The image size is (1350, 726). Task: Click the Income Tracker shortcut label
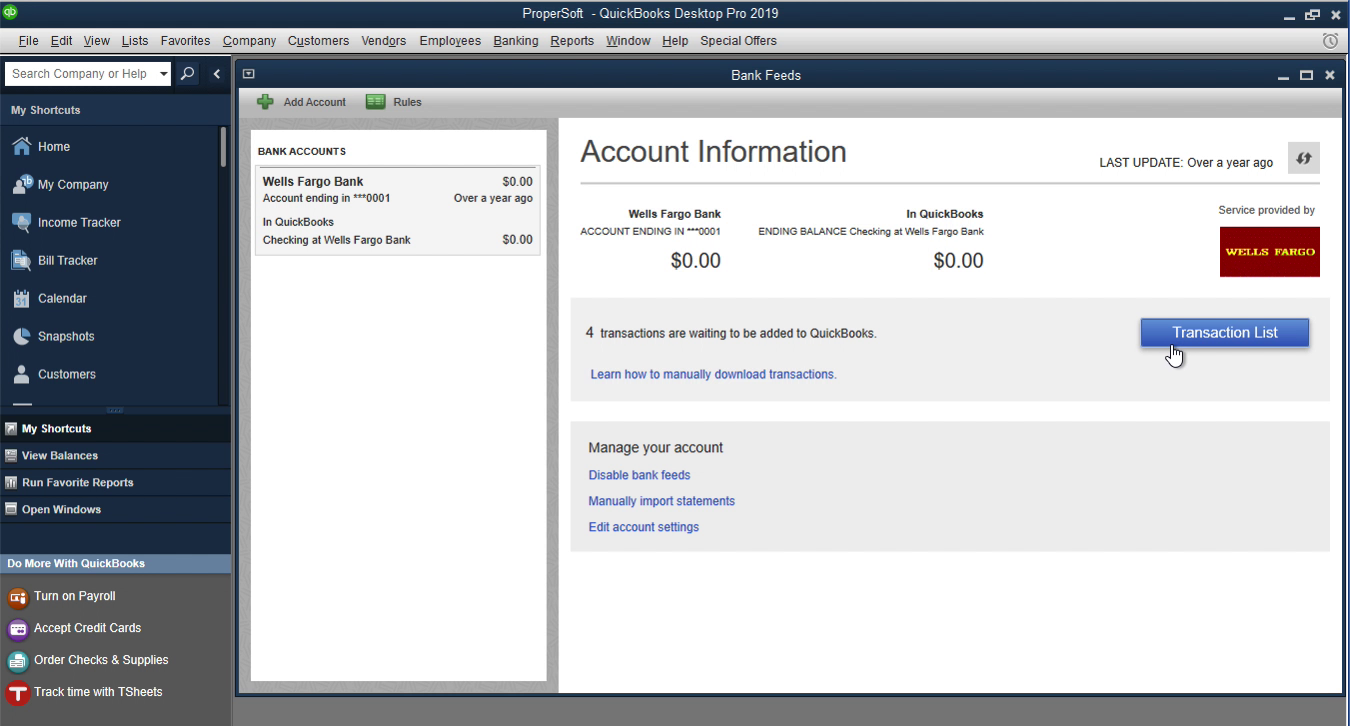(x=79, y=222)
